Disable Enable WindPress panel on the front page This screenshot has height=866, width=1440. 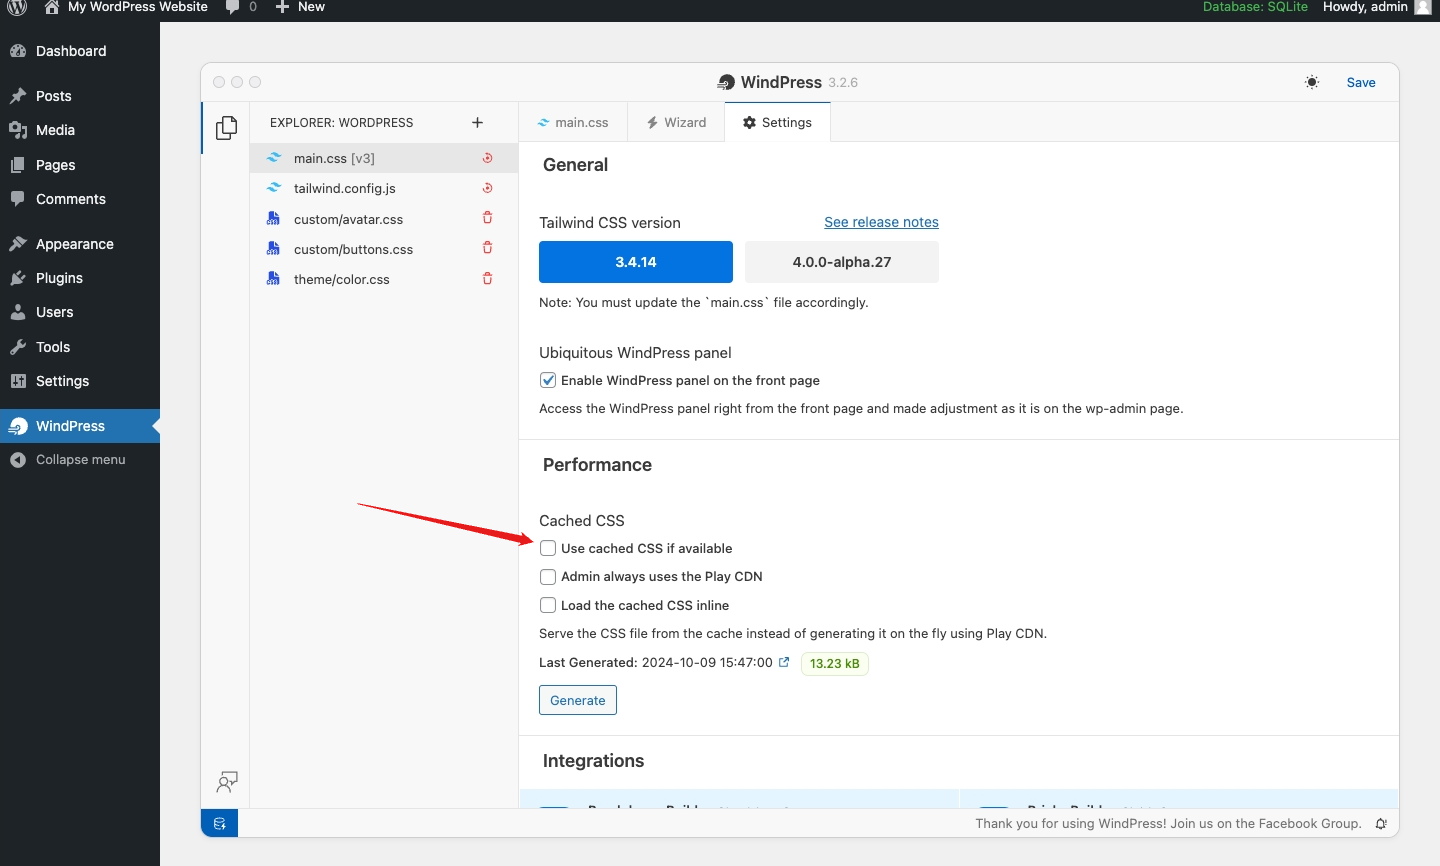tap(548, 379)
